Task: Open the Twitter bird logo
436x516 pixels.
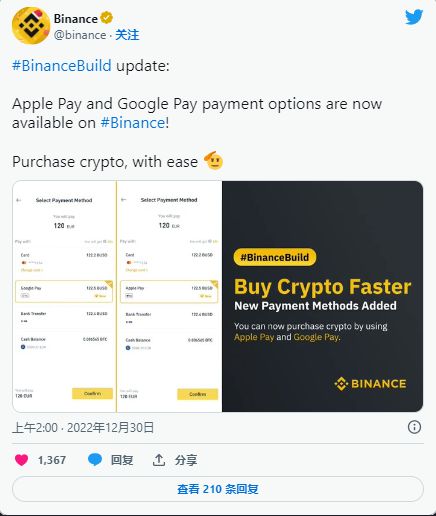Action: (414, 17)
